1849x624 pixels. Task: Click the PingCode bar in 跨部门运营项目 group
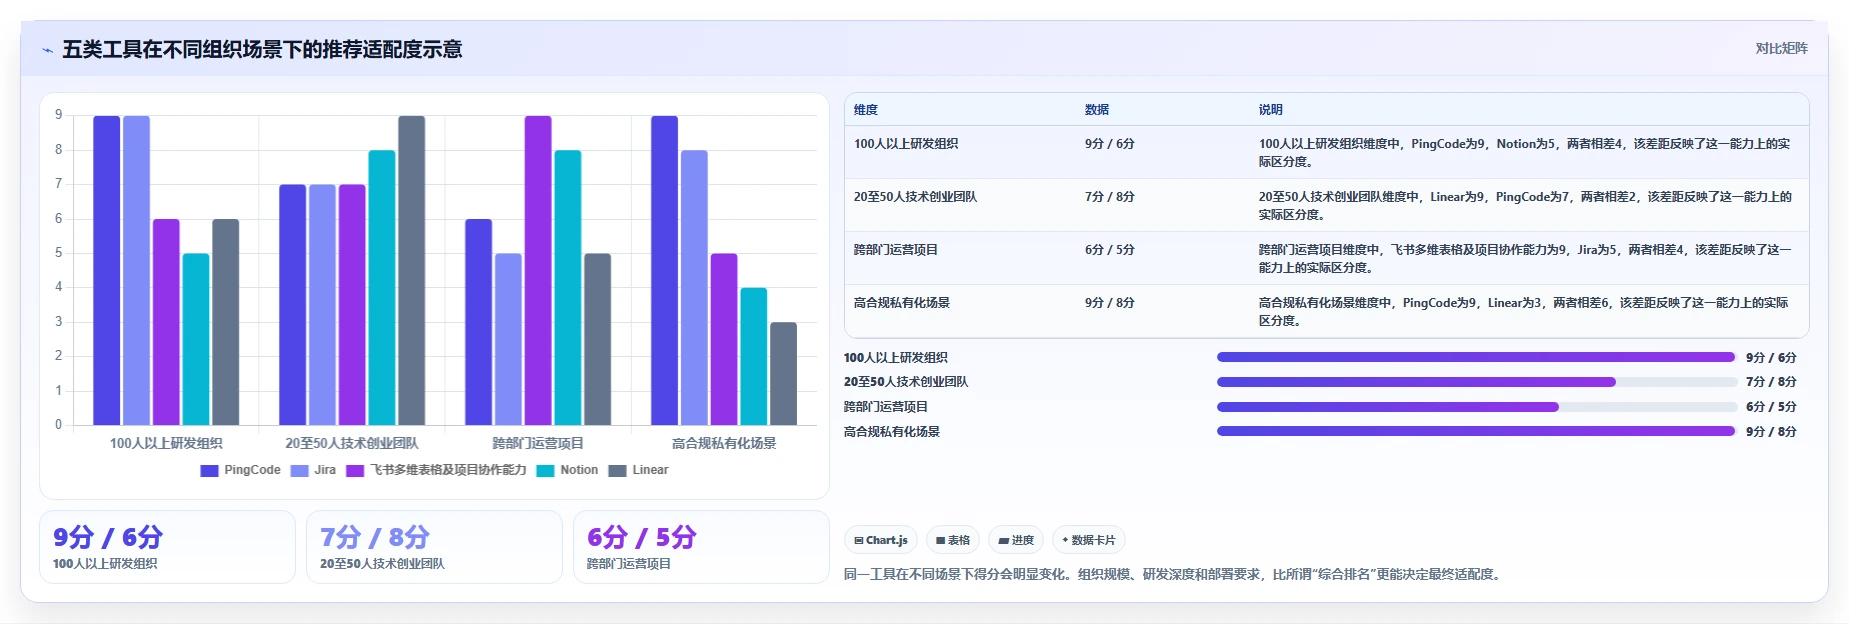478,322
